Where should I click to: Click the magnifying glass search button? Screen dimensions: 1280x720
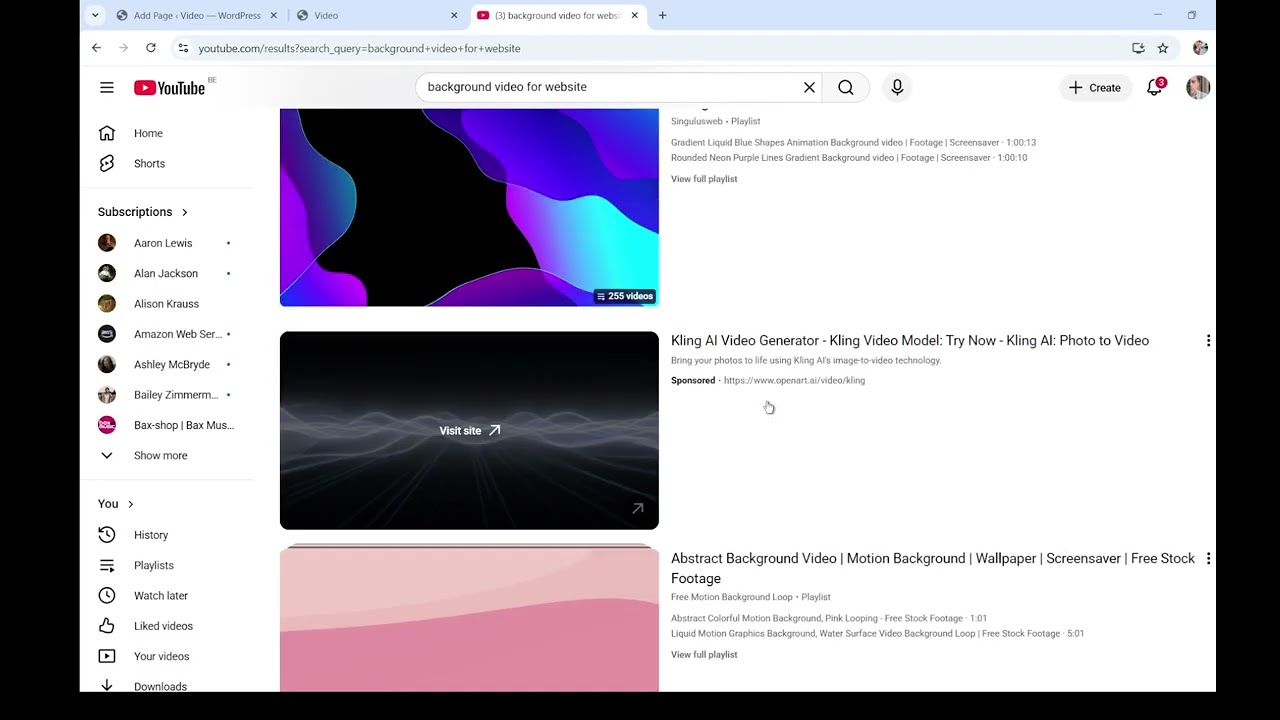846,87
